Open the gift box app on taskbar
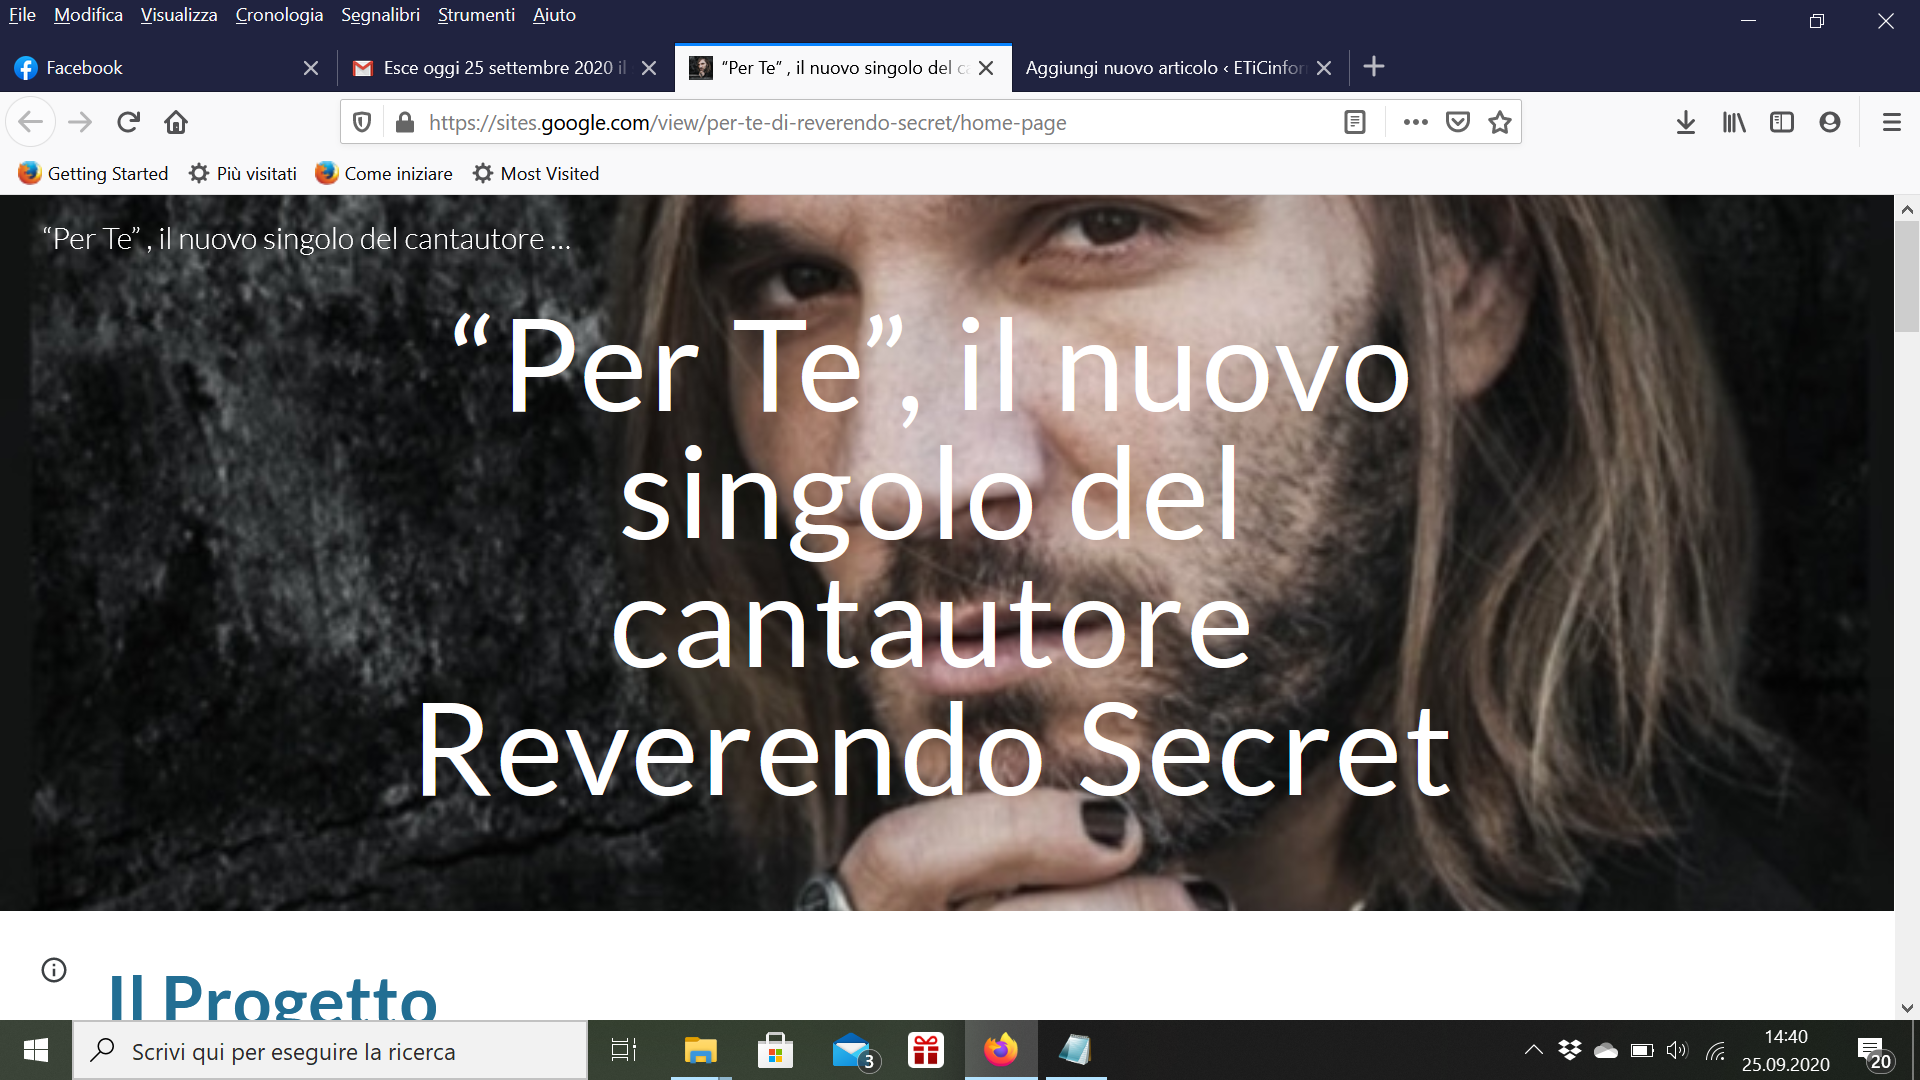 click(x=926, y=1050)
